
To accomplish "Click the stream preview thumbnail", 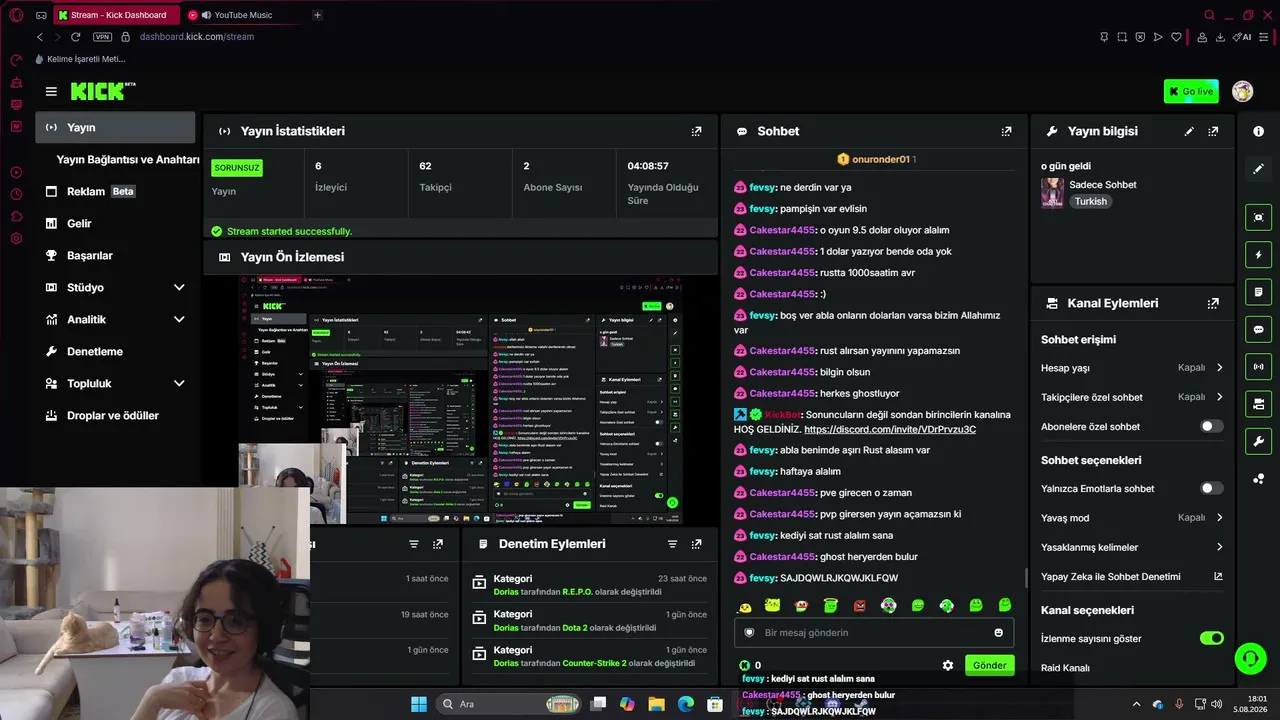I will tap(460, 399).
